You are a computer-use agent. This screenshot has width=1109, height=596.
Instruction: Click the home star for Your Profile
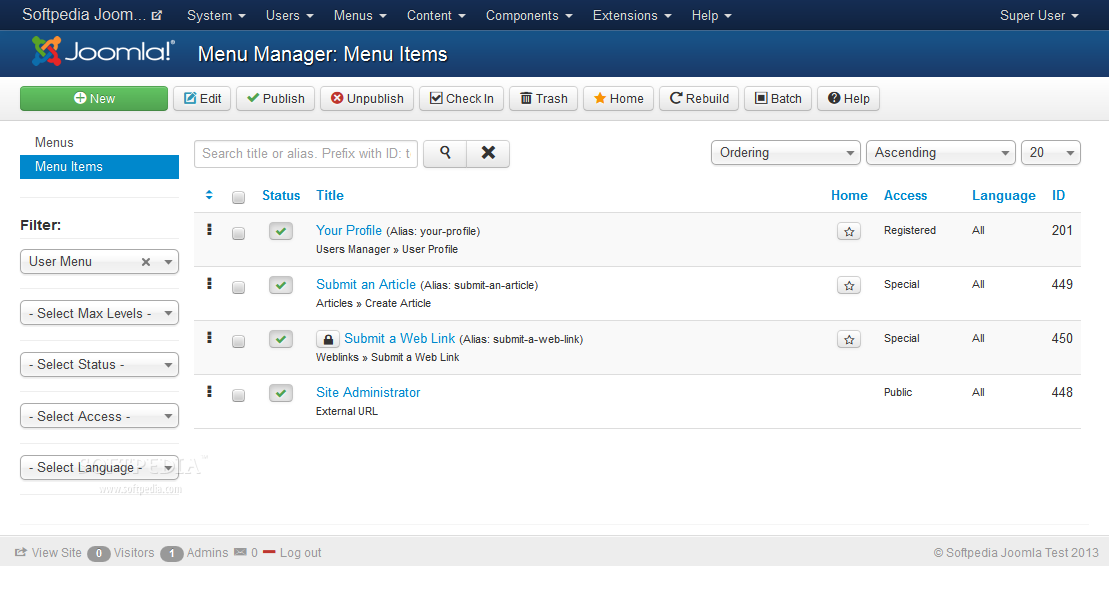coord(849,231)
